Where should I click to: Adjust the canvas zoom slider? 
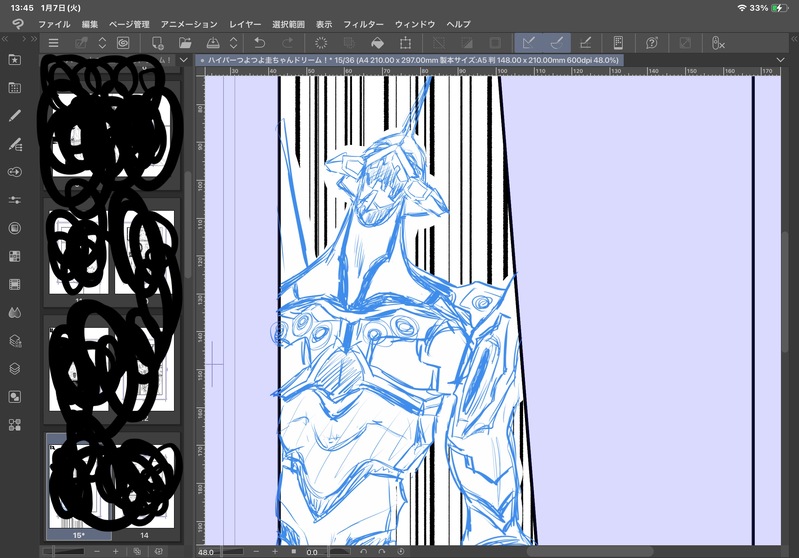234,551
